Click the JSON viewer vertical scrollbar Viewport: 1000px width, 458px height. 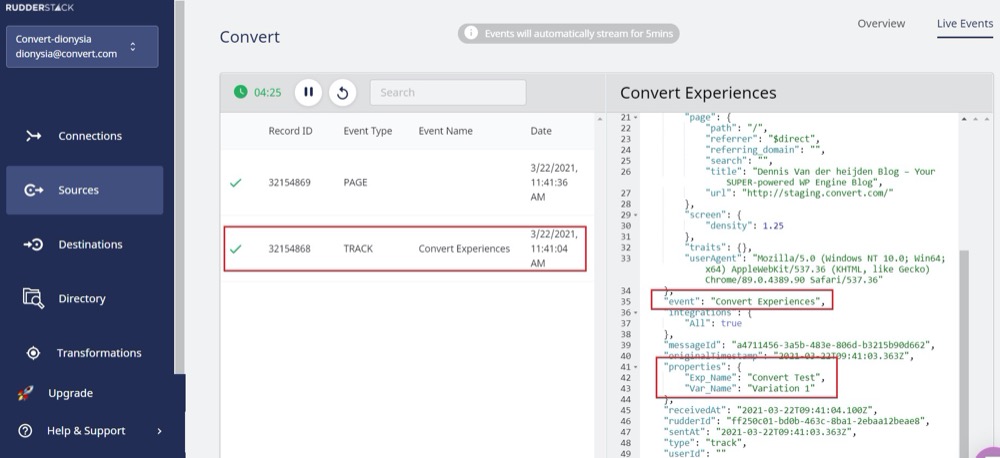tap(964, 354)
